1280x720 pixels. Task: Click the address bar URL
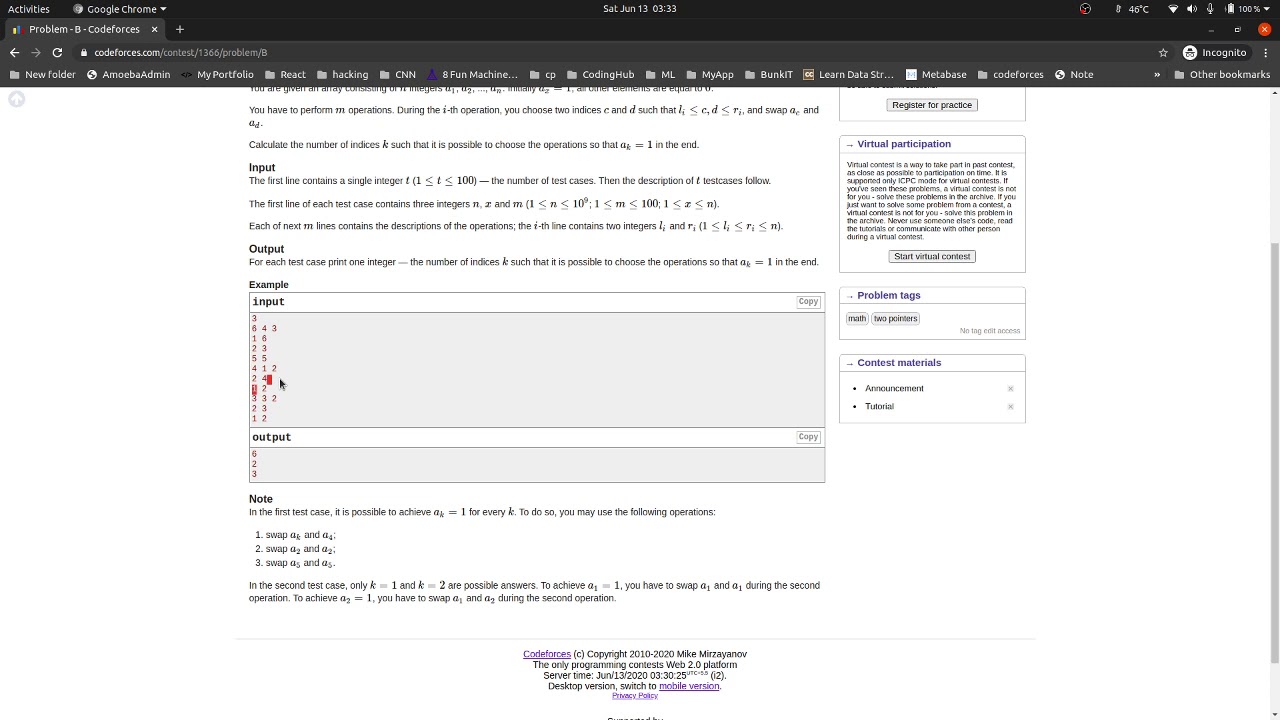(x=181, y=52)
